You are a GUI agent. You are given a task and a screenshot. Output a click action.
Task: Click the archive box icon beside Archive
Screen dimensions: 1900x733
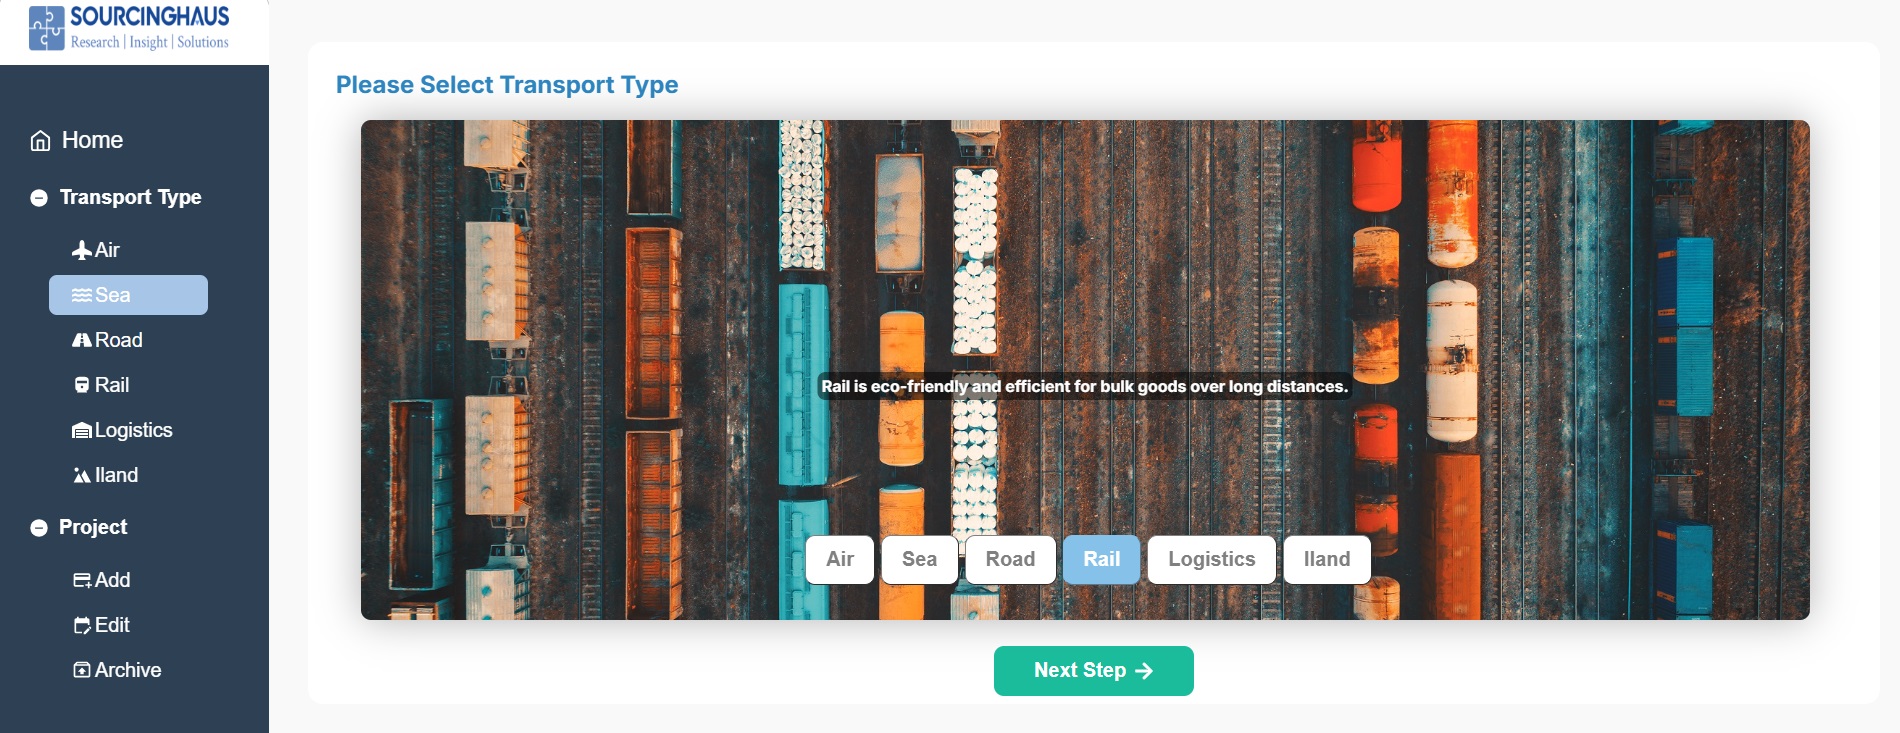point(82,670)
